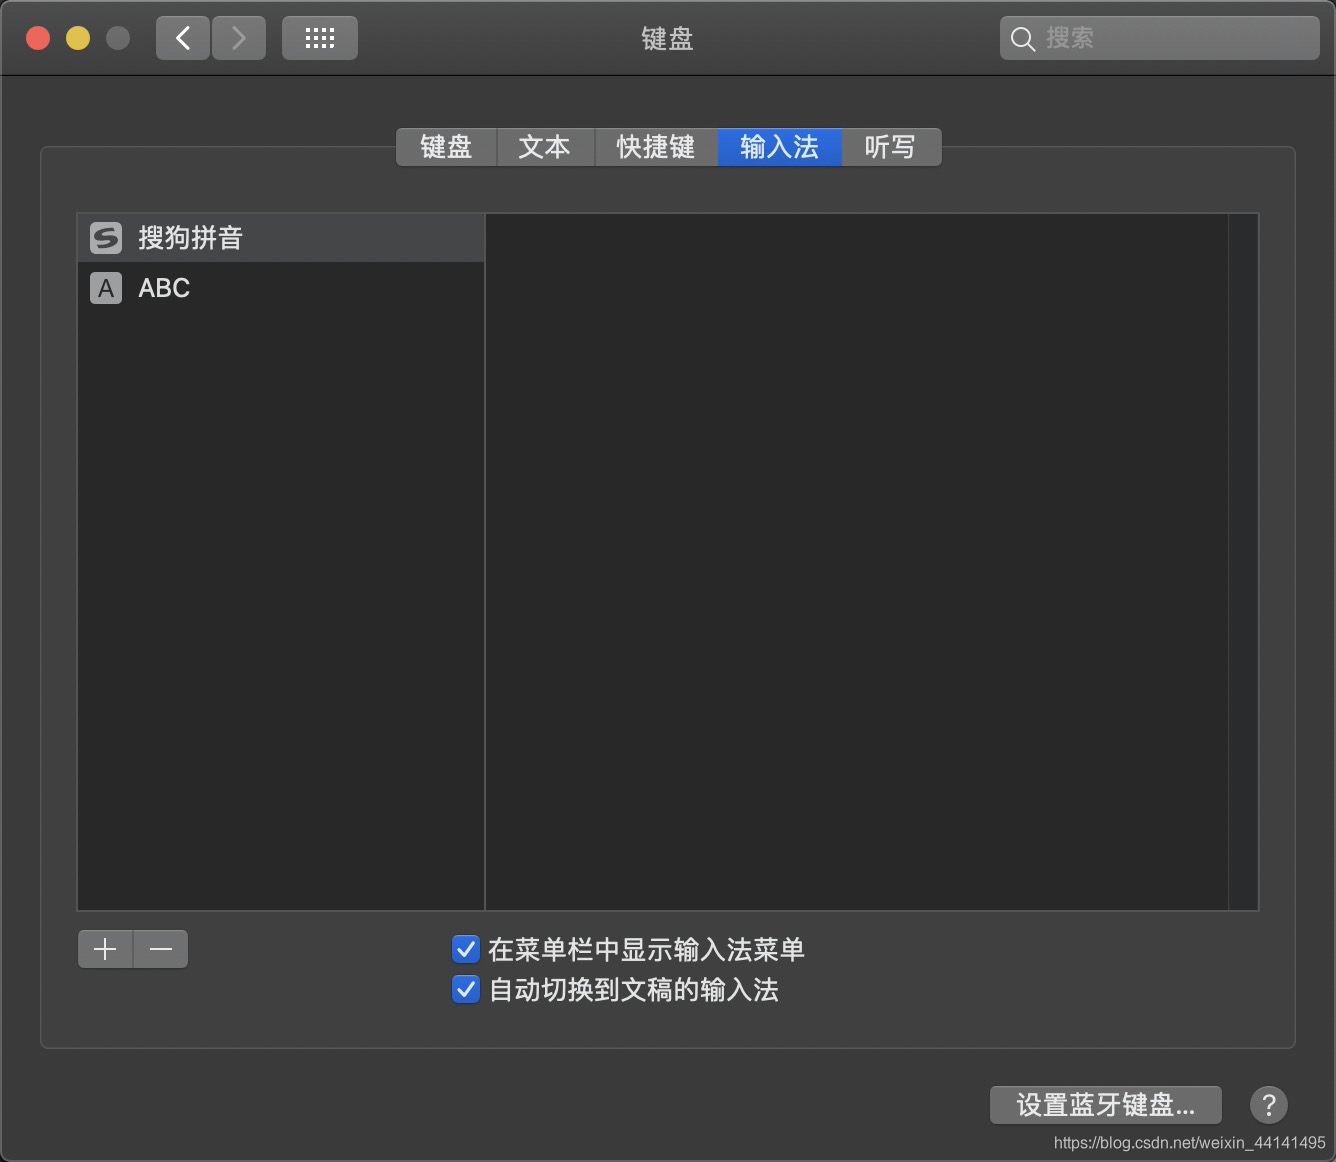Open help with the question mark button
1336x1162 pixels.
click(x=1268, y=1105)
